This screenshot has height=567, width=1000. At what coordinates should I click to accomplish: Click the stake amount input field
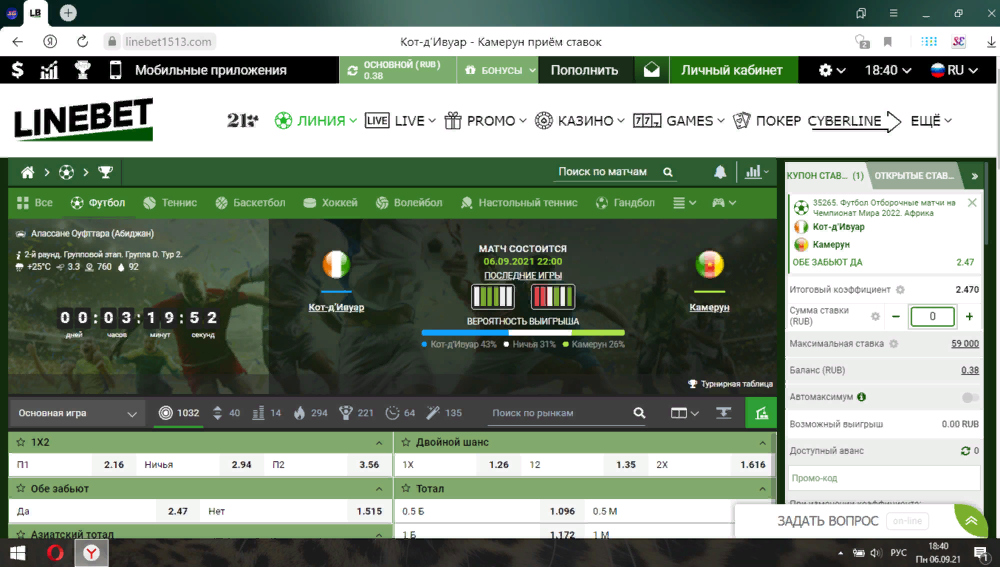click(x=932, y=316)
